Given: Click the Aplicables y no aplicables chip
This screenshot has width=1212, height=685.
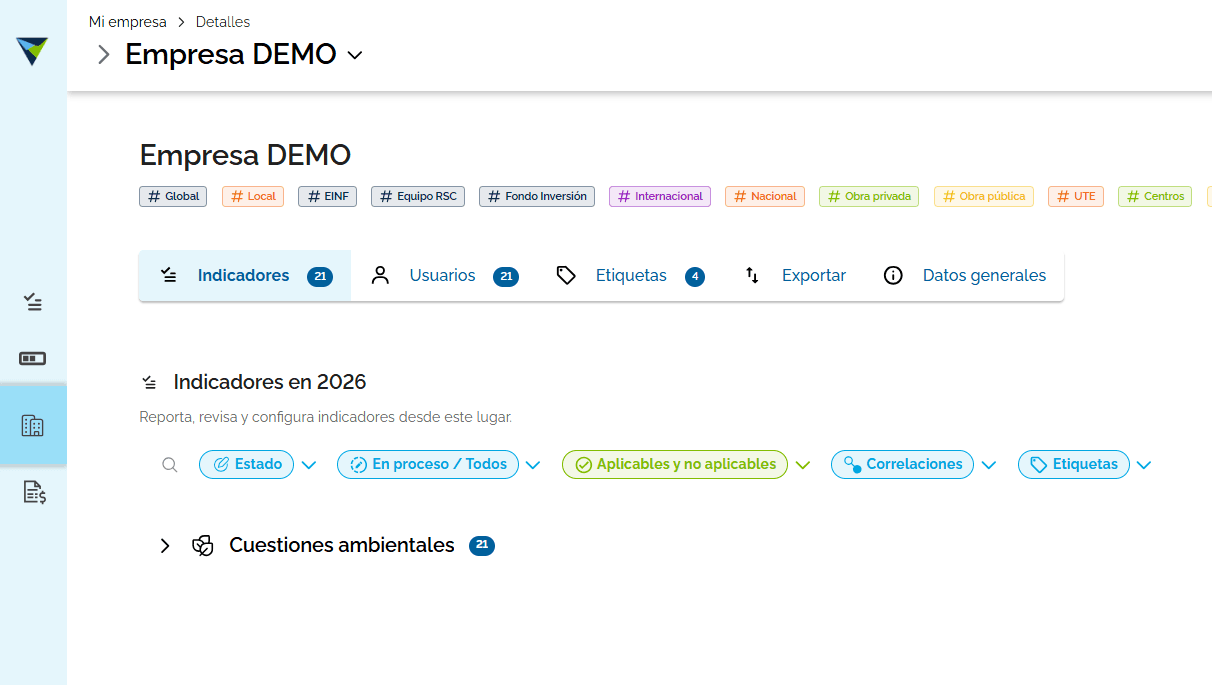Looking at the screenshot, I should point(675,464).
